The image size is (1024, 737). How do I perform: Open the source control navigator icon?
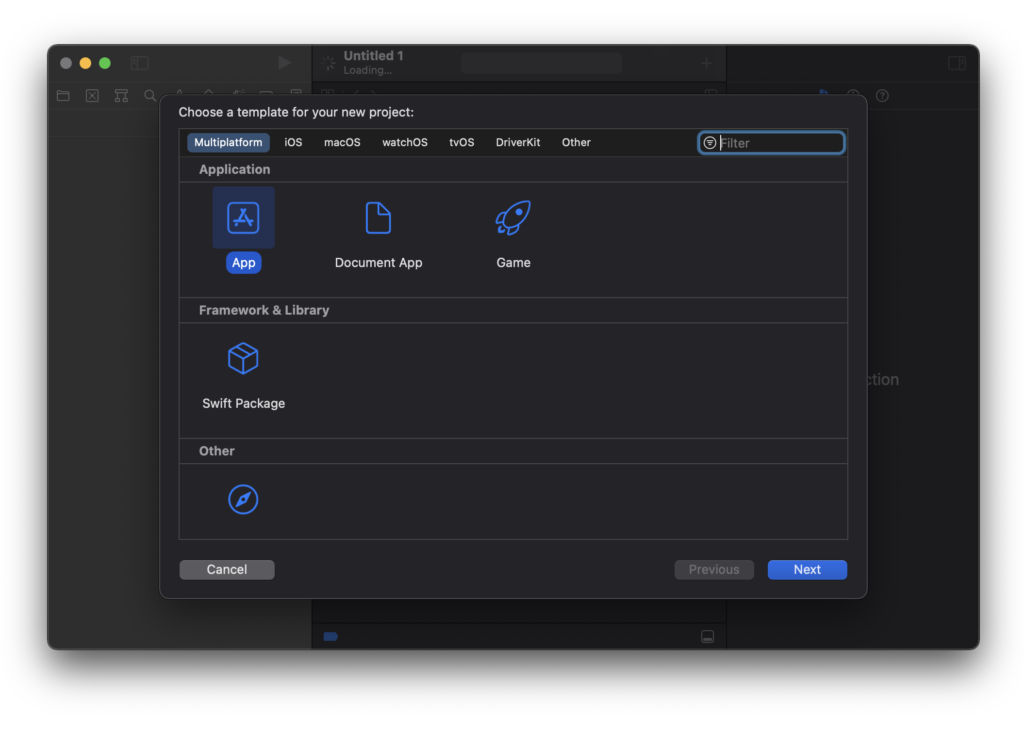92,96
